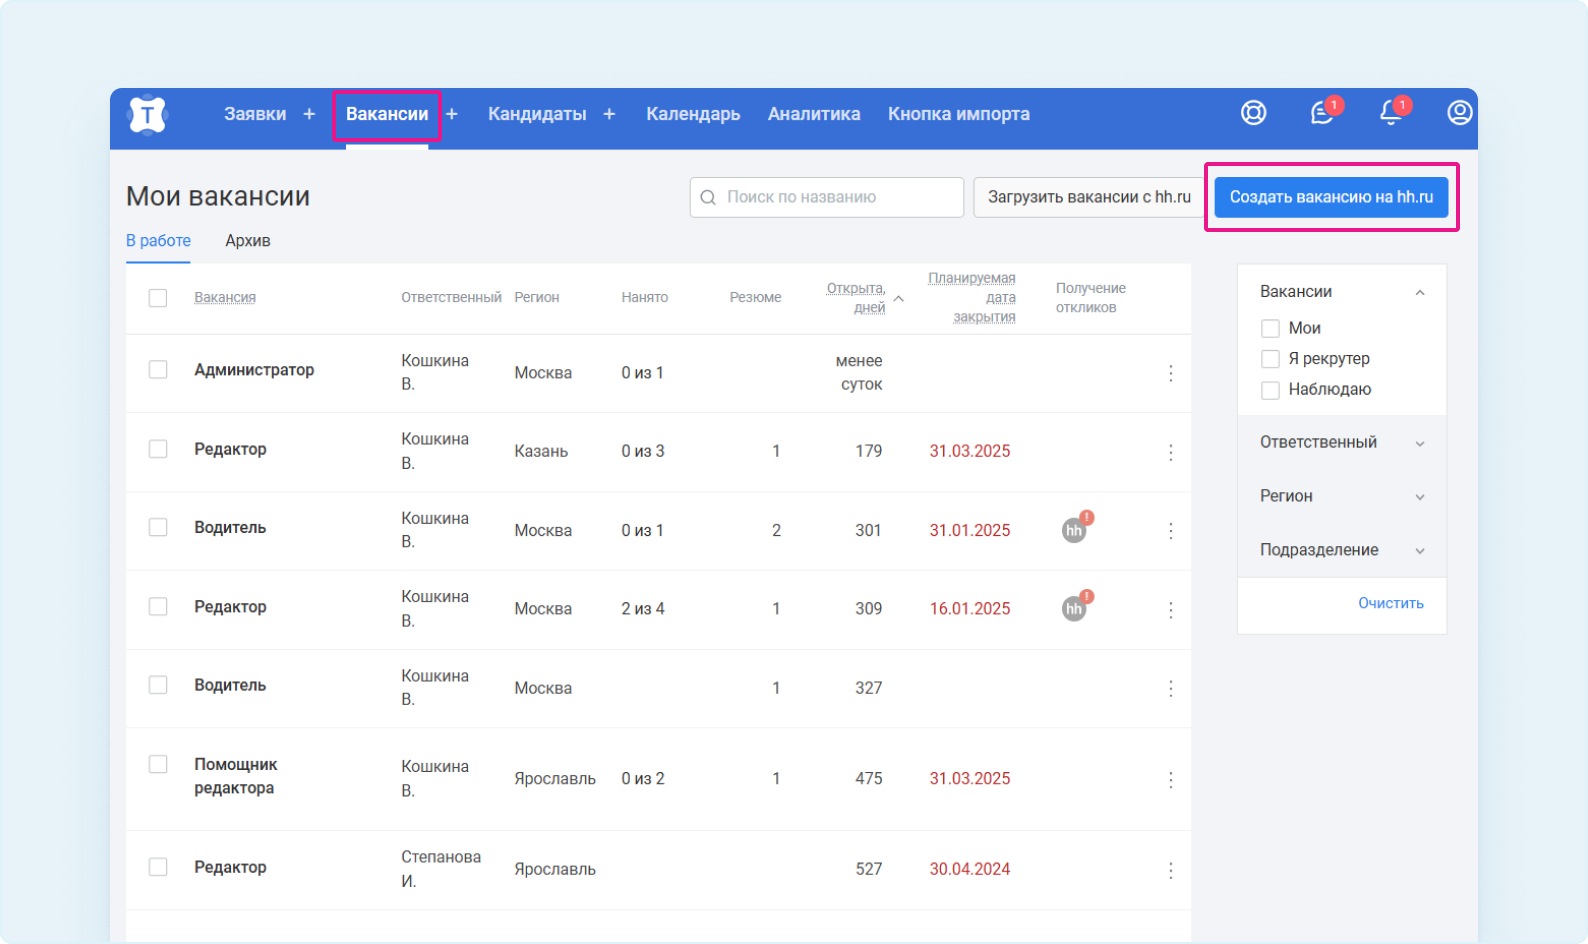Open the user profile icon

[x=1459, y=113]
